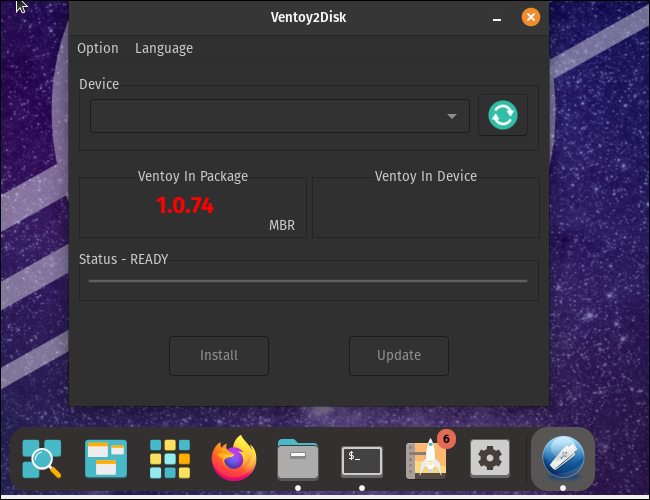Screen dimensions: 650x500
Task: Click the 1.0.74 package version text
Action: pyautogui.click(x=185, y=205)
